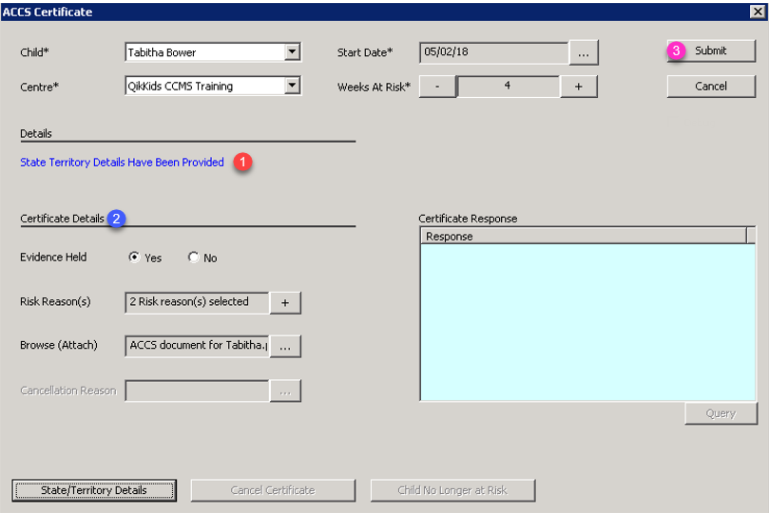Select Yes for Evidence Held
This screenshot has height=517, width=772.
pyautogui.click(x=134, y=258)
